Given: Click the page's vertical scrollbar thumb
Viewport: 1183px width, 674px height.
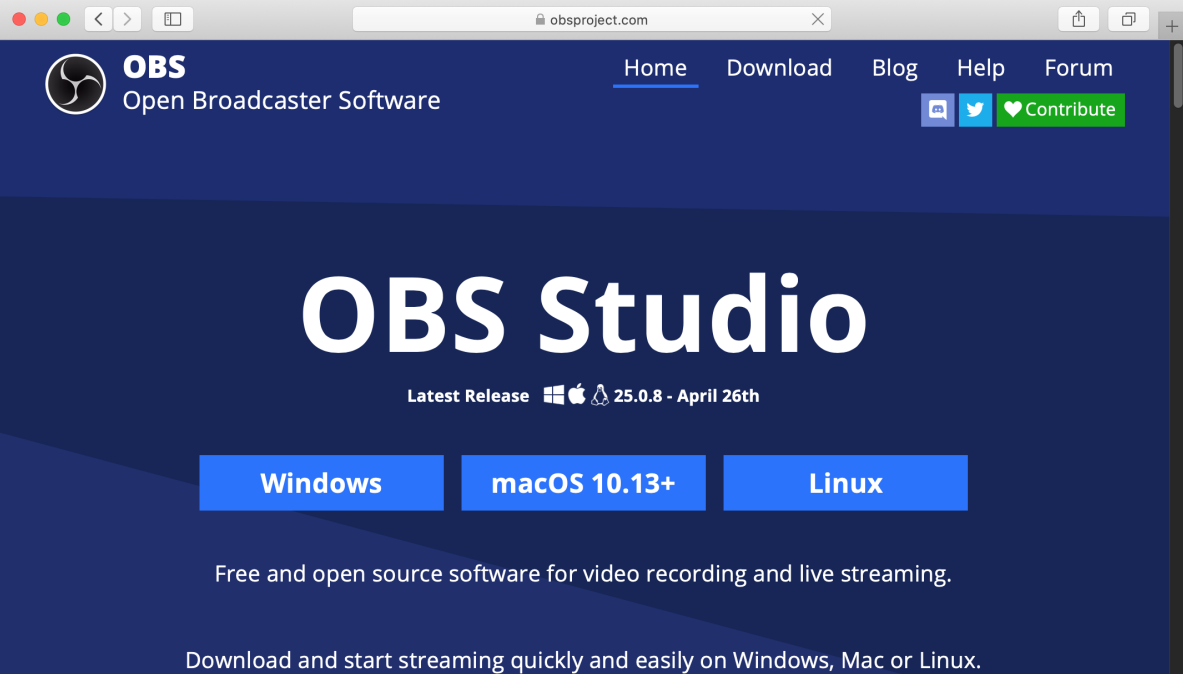Looking at the screenshot, I should (x=1177, y=75).
